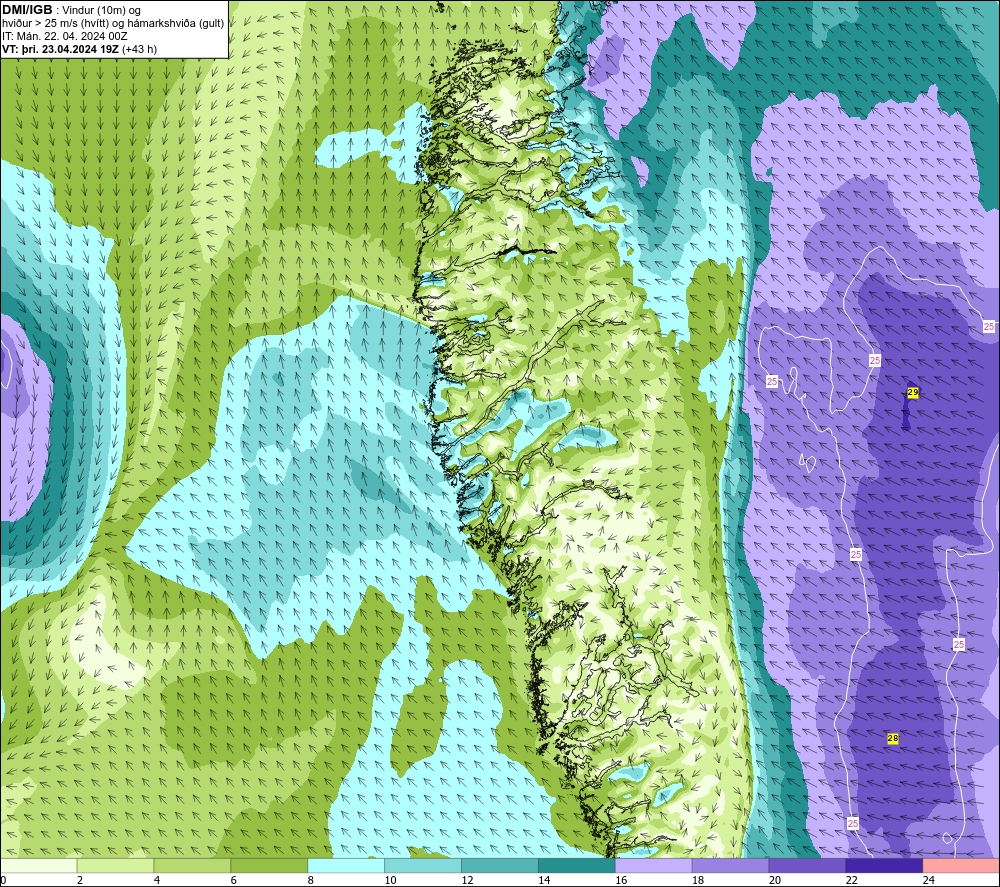Image resolution: width=1000 pixels, height=887 pixels.
Task: Select the dark teal 14–16 m/s legend swatch
Action: coord(577,866)
